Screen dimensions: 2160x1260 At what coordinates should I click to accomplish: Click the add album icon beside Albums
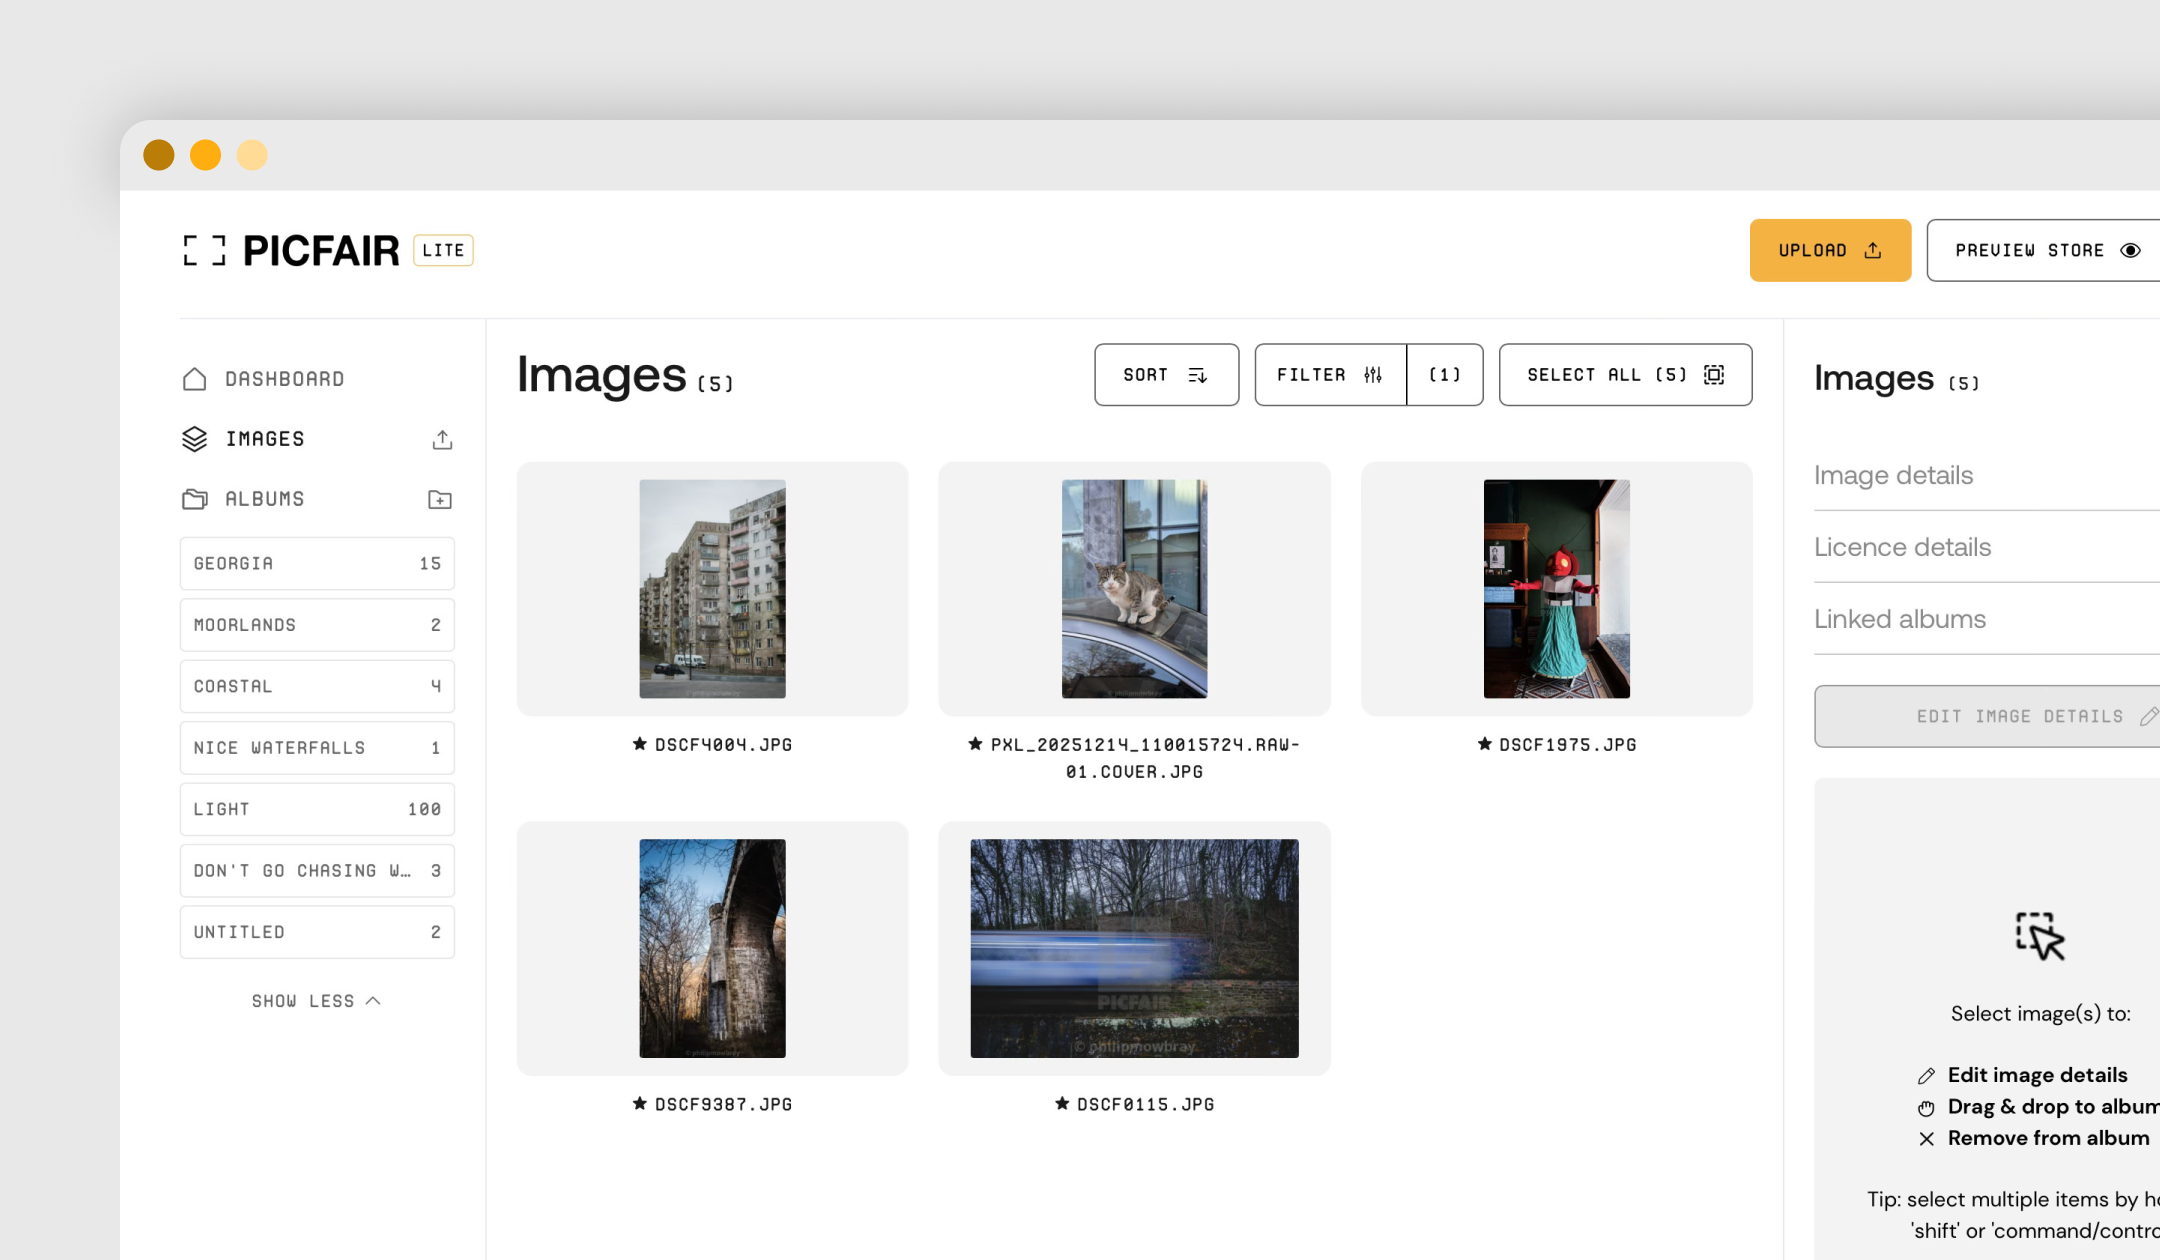click(x=440, y=500)
